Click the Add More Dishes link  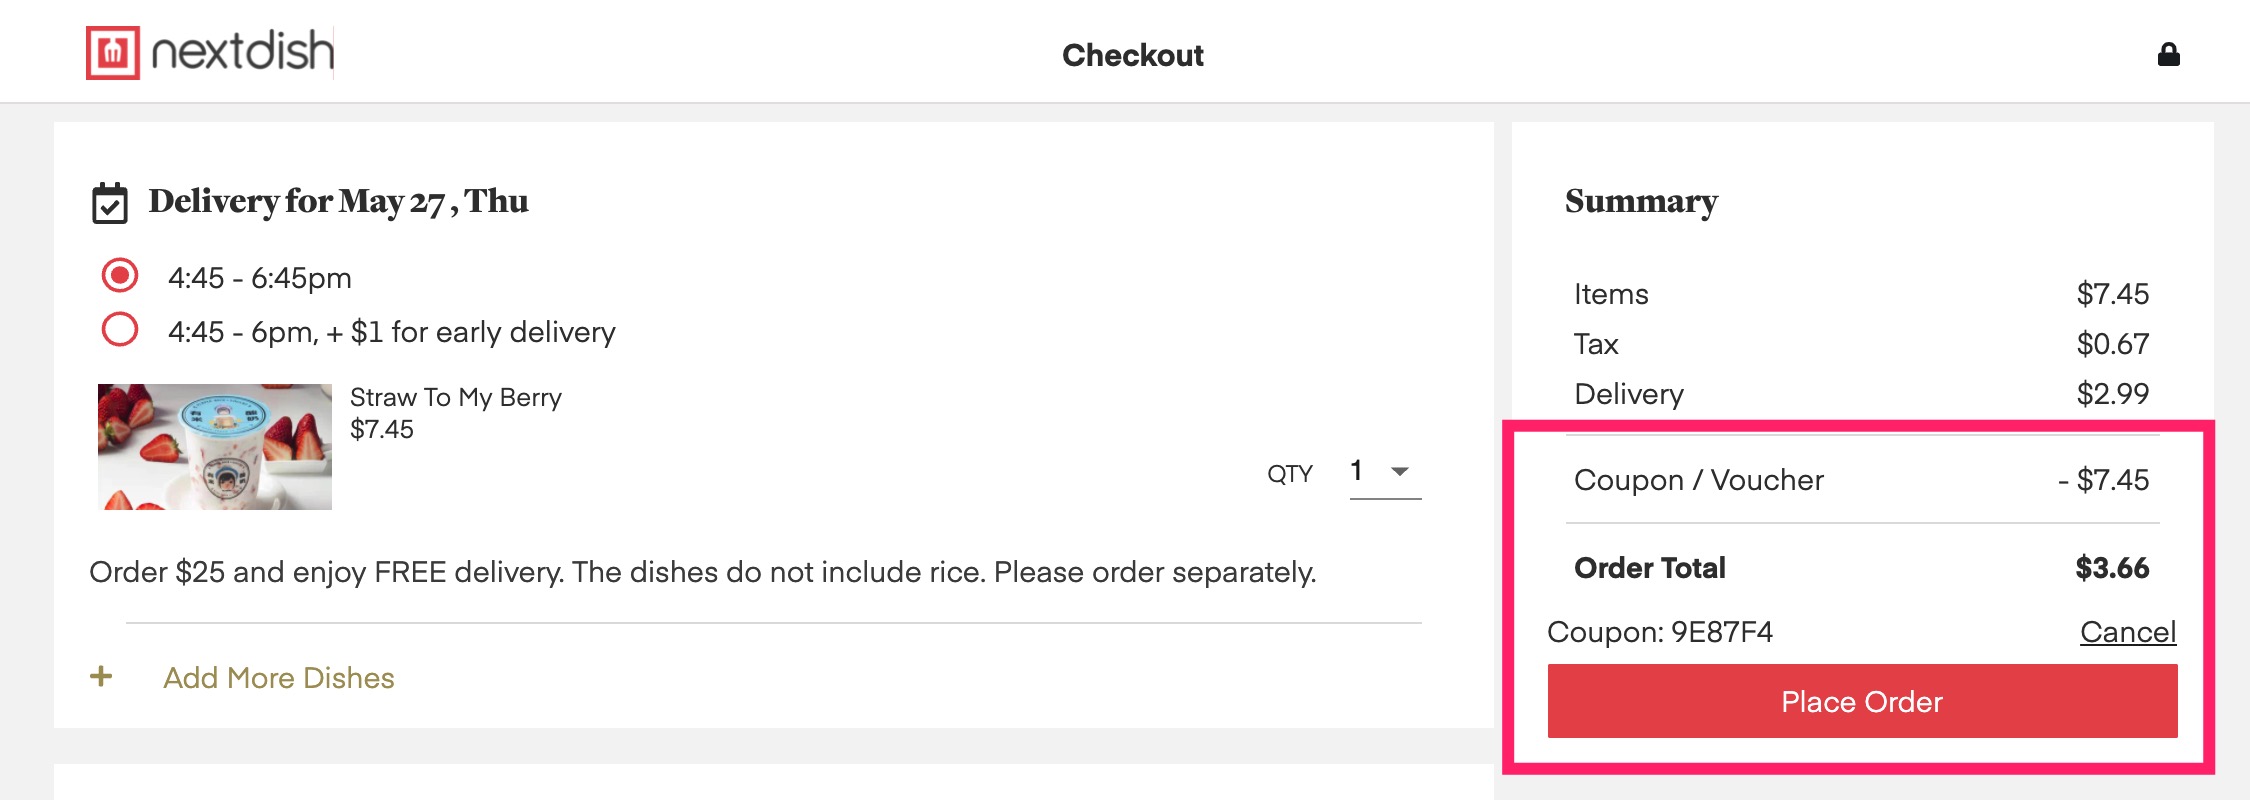[279, 678]
